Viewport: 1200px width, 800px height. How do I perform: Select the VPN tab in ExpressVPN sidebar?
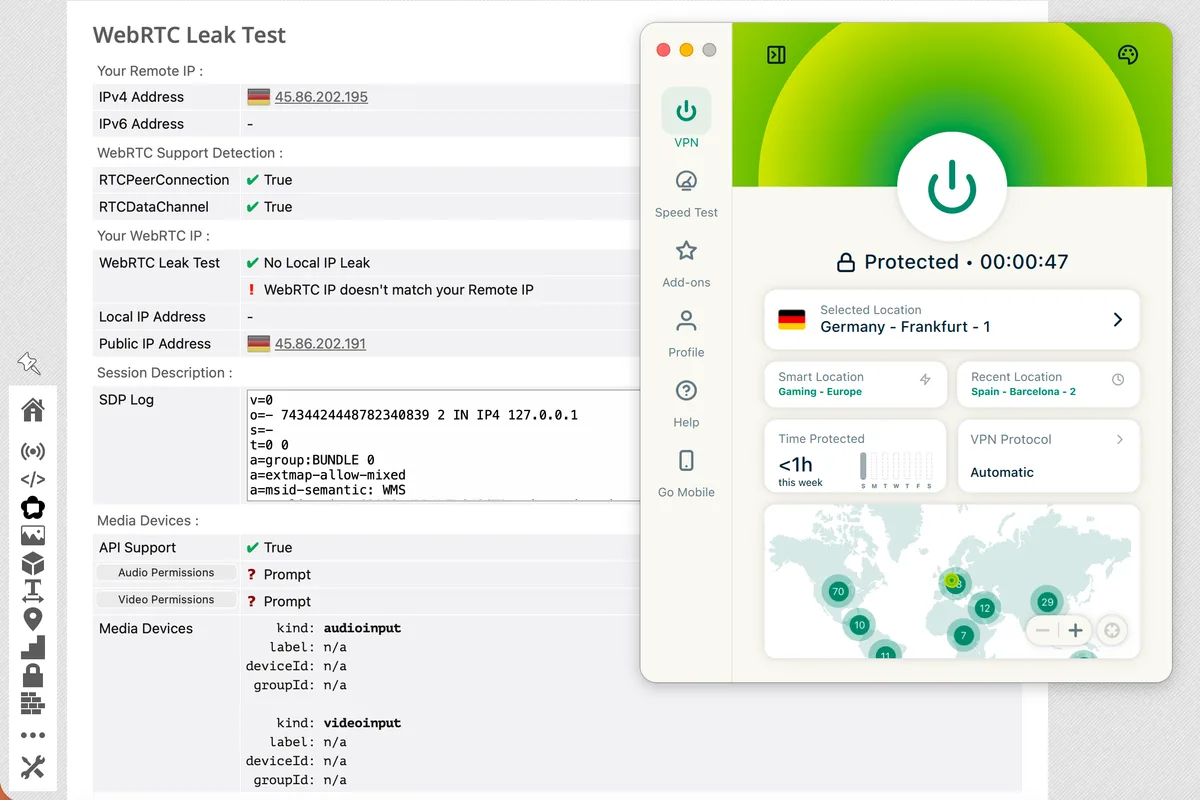686,119
